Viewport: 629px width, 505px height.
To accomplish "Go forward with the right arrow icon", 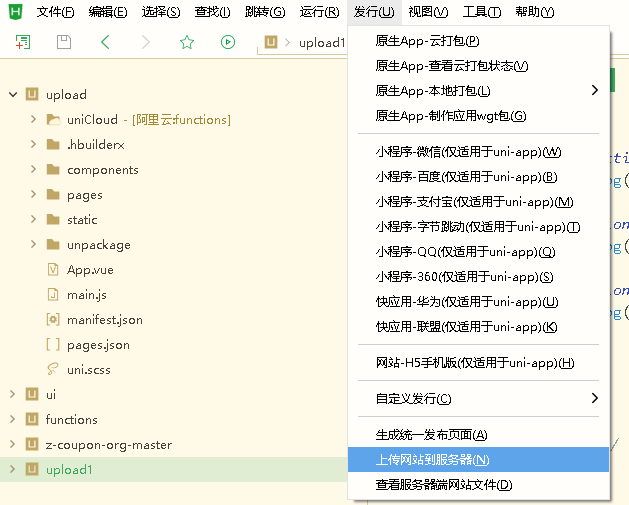I will 146,42.
